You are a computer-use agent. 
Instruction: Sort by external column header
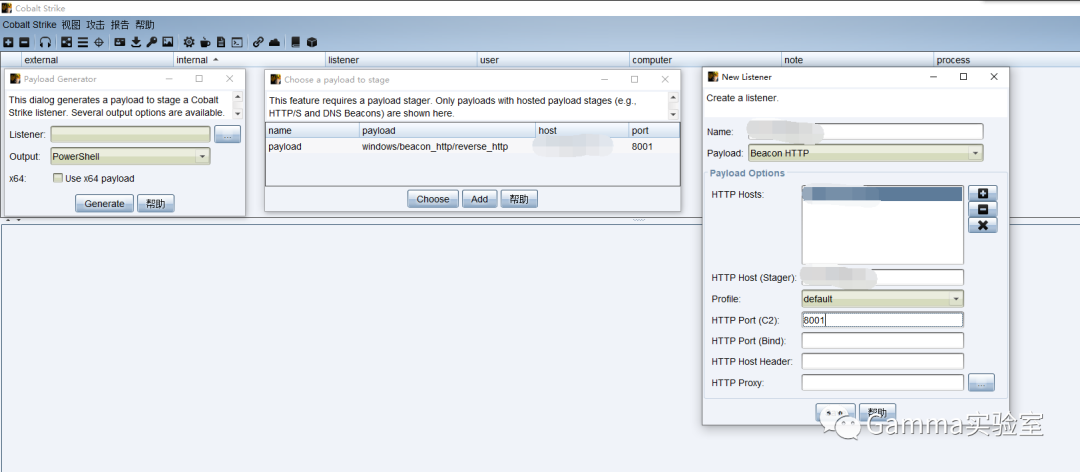coord(98,60)
